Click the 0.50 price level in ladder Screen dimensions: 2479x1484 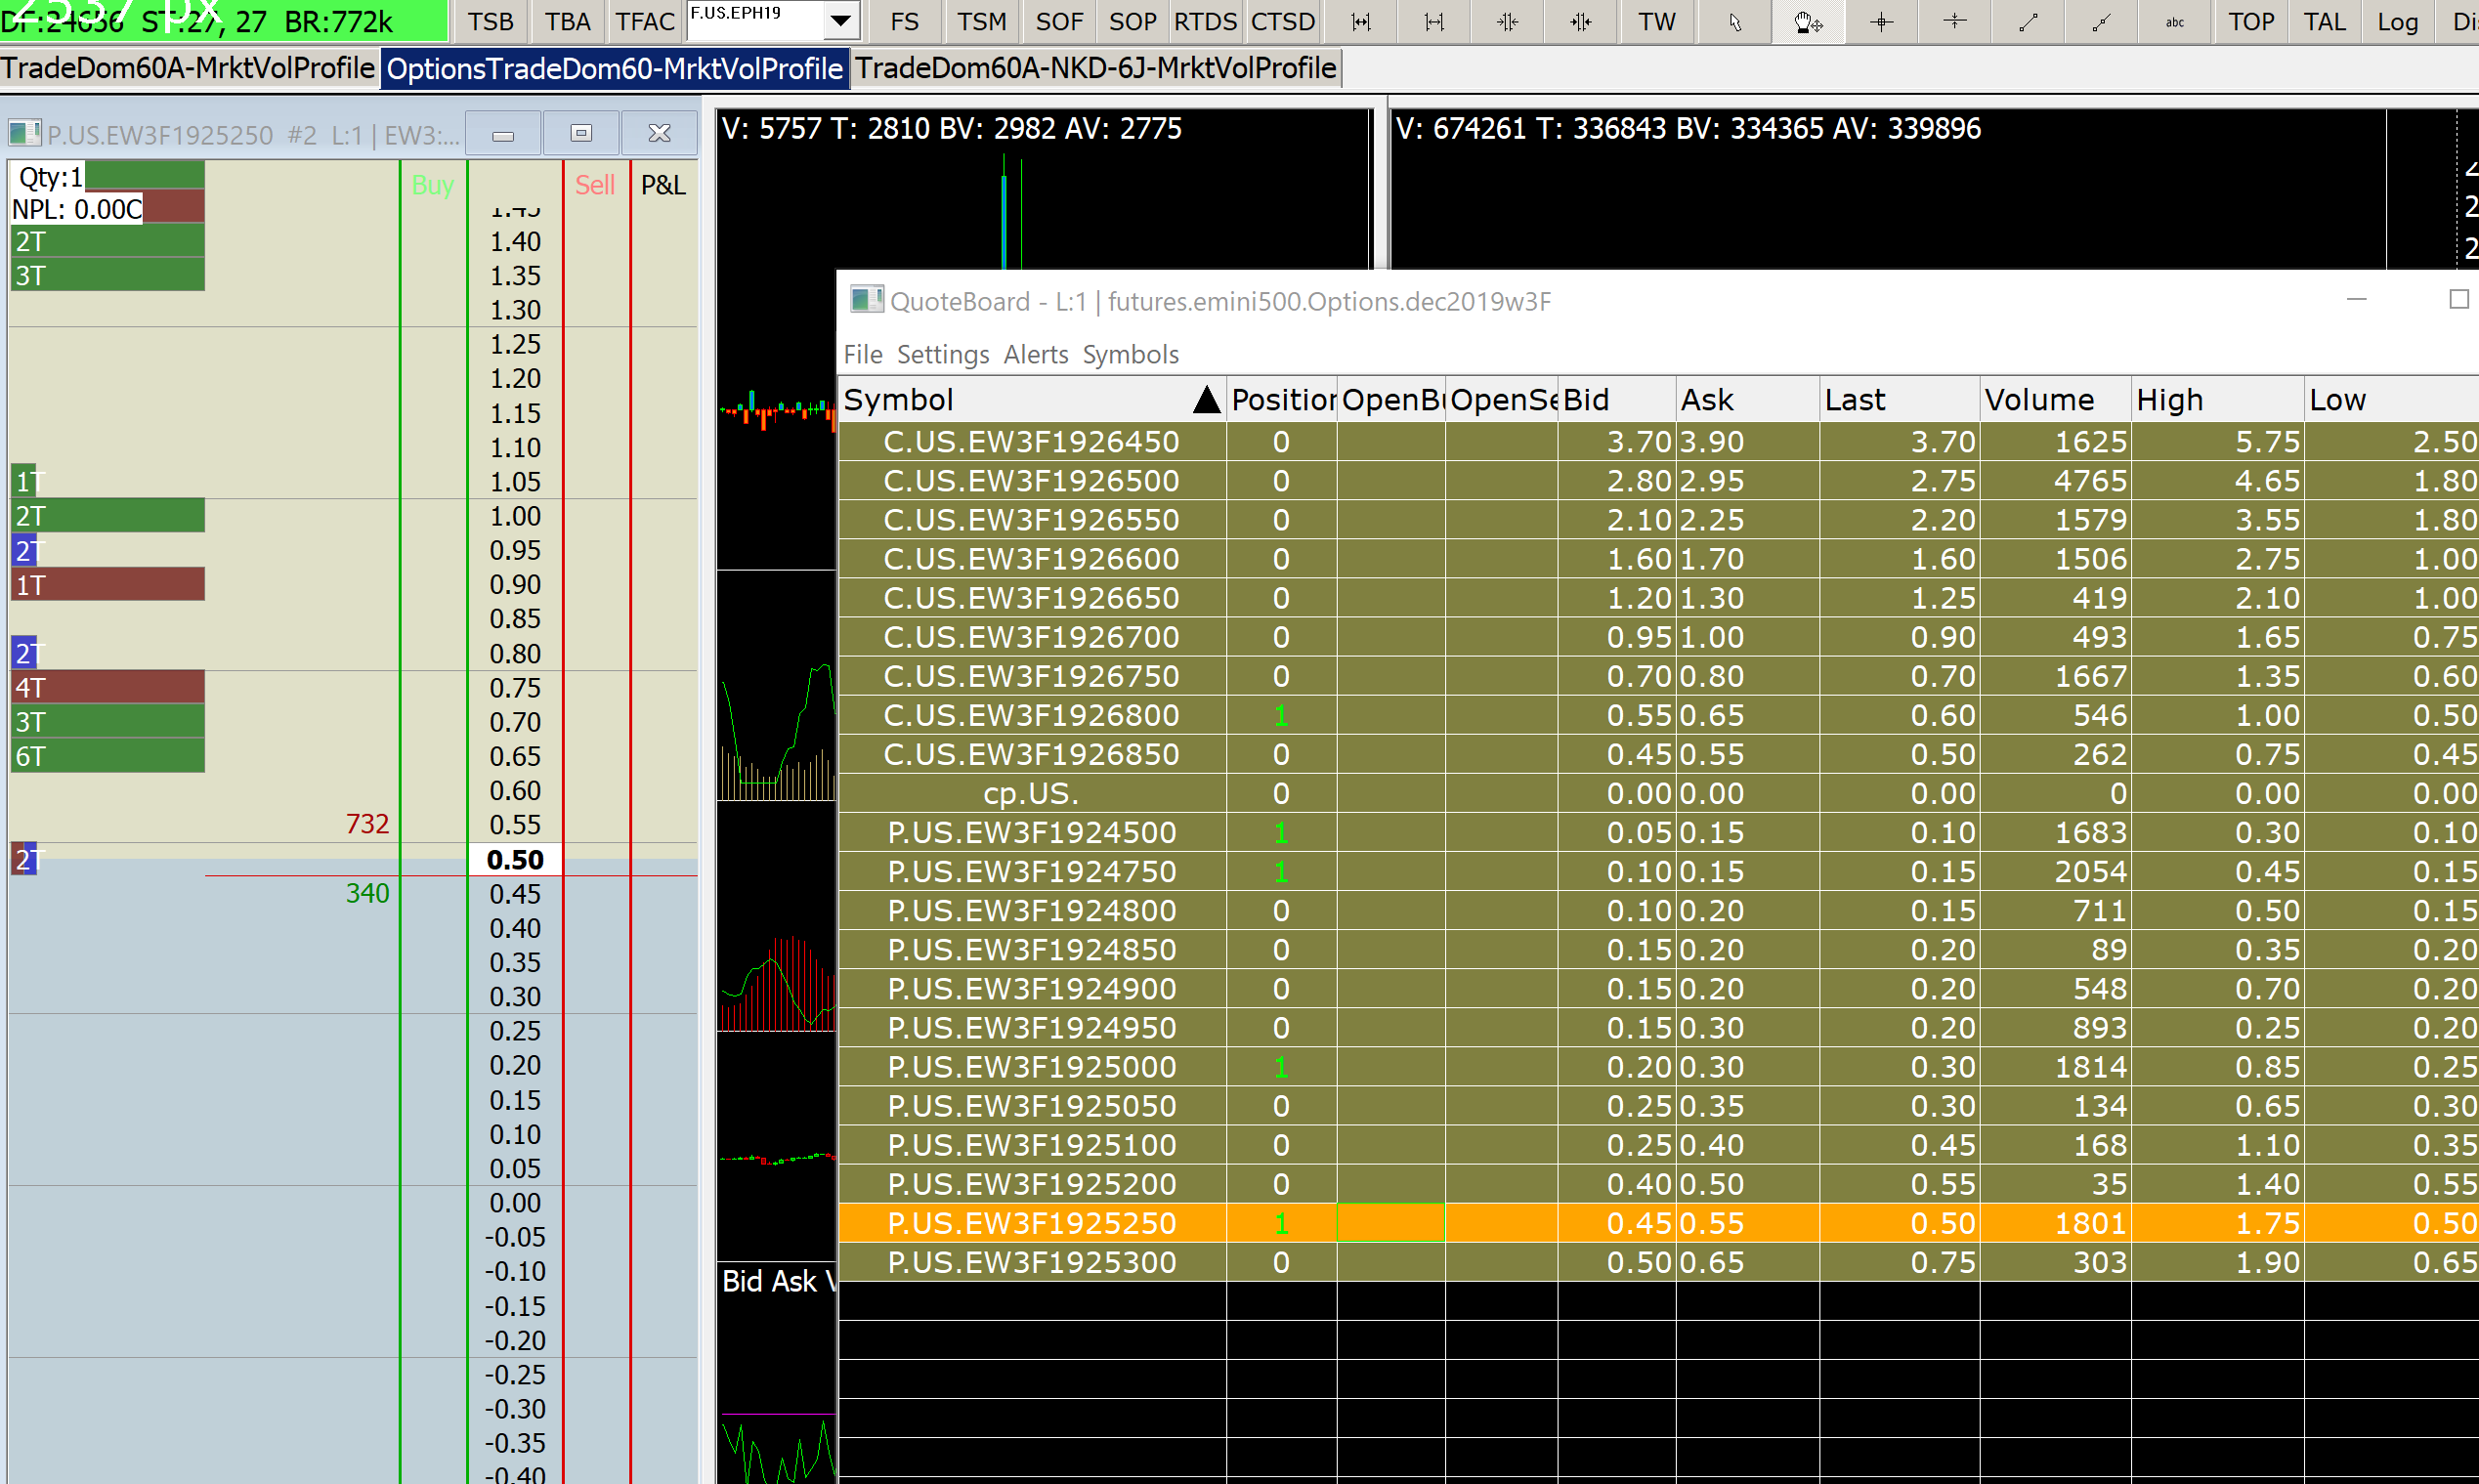pyautogui.click(x=515, y=860)
